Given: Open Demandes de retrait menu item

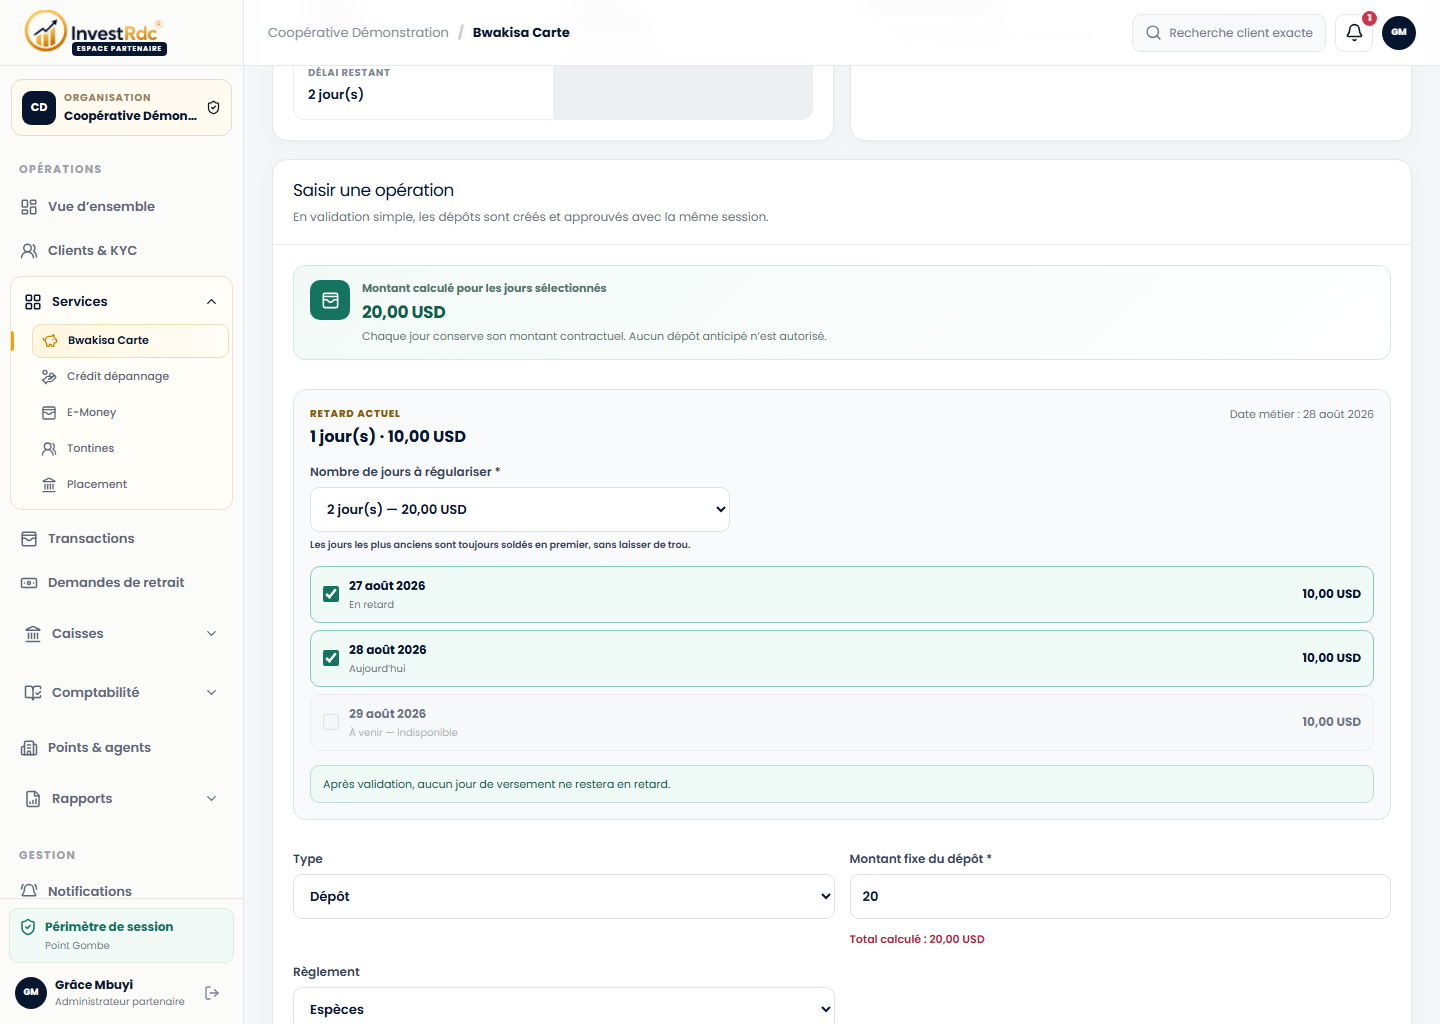Looking at the screenshot, I should 121,583.
